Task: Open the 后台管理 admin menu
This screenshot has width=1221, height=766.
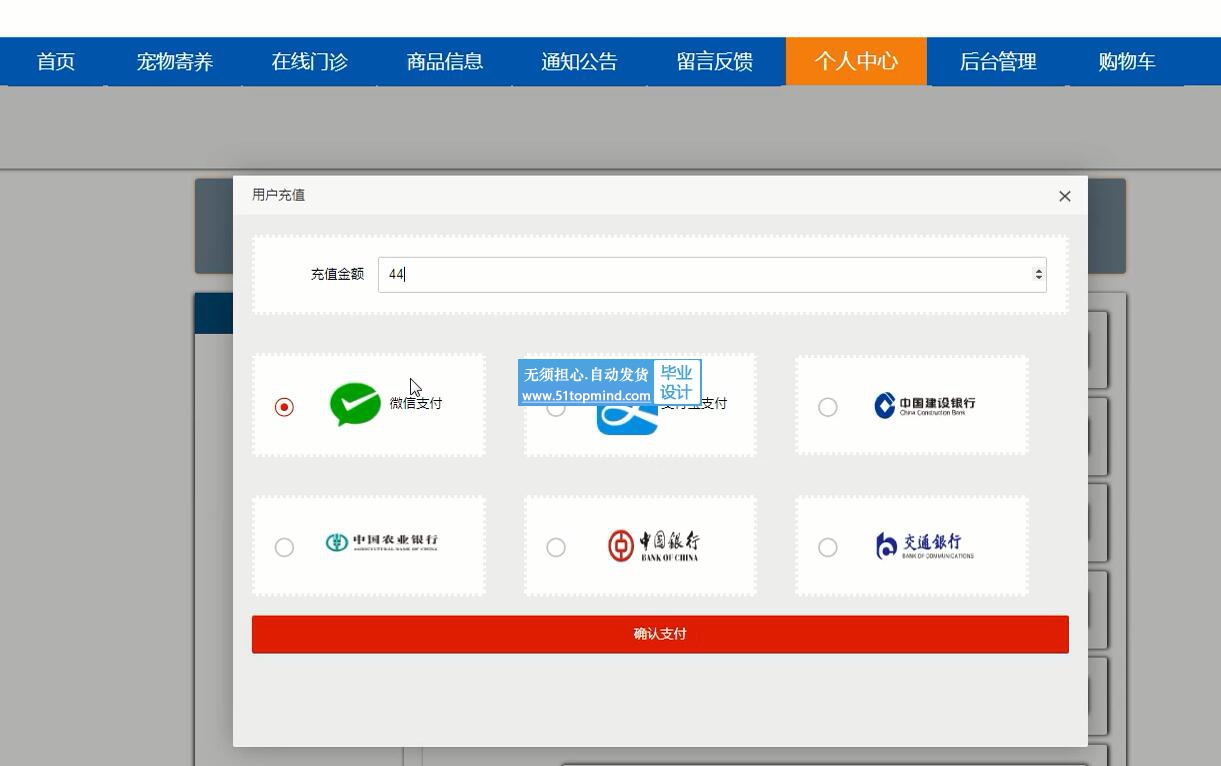Action: [x=998, y=61]
